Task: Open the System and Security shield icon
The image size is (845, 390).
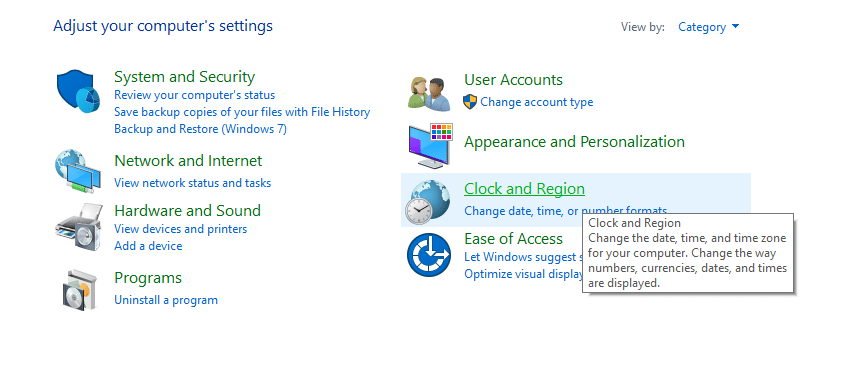Action: tap(78, 91)
